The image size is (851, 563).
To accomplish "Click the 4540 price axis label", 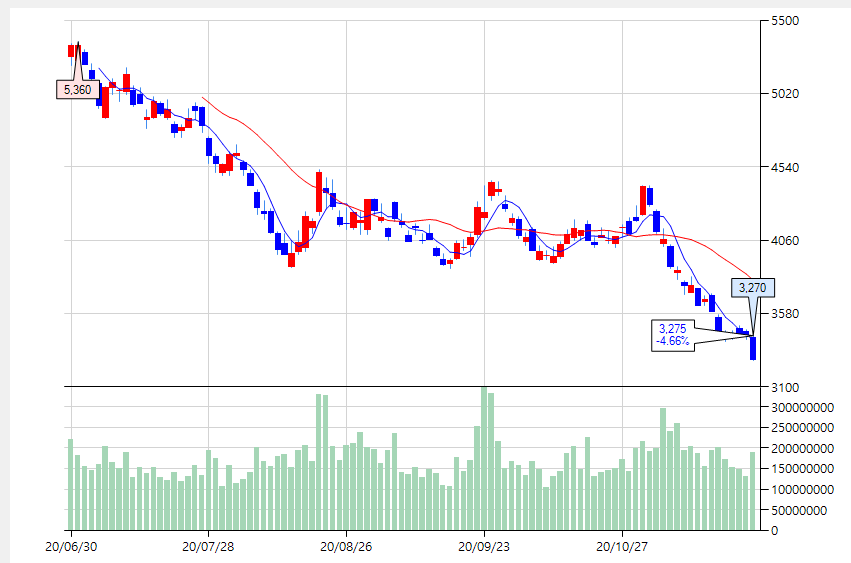I will [785, 168].
